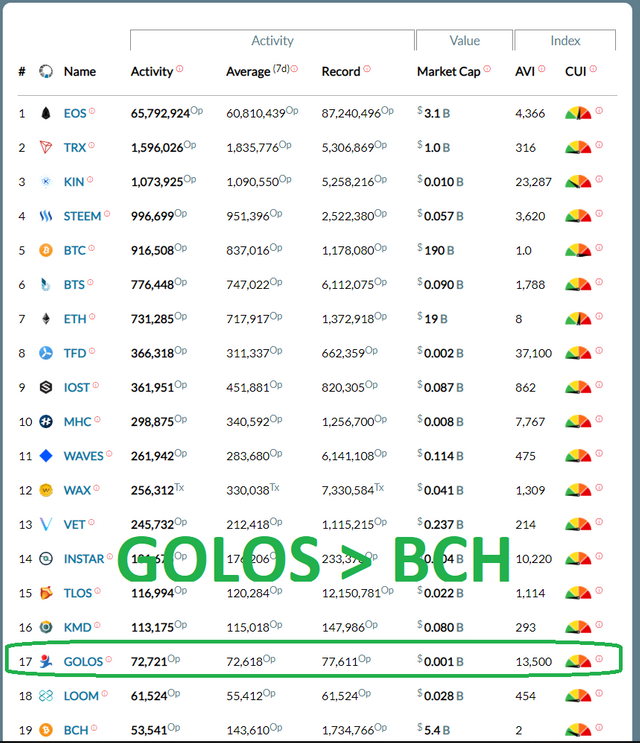The image size is (640, 743).
Task: Click EOS activity value 65,792,924
Action: [161, 114]
